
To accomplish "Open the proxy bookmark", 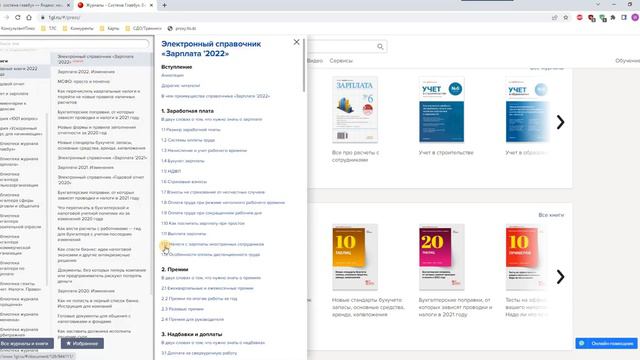I will pos(182,29).
